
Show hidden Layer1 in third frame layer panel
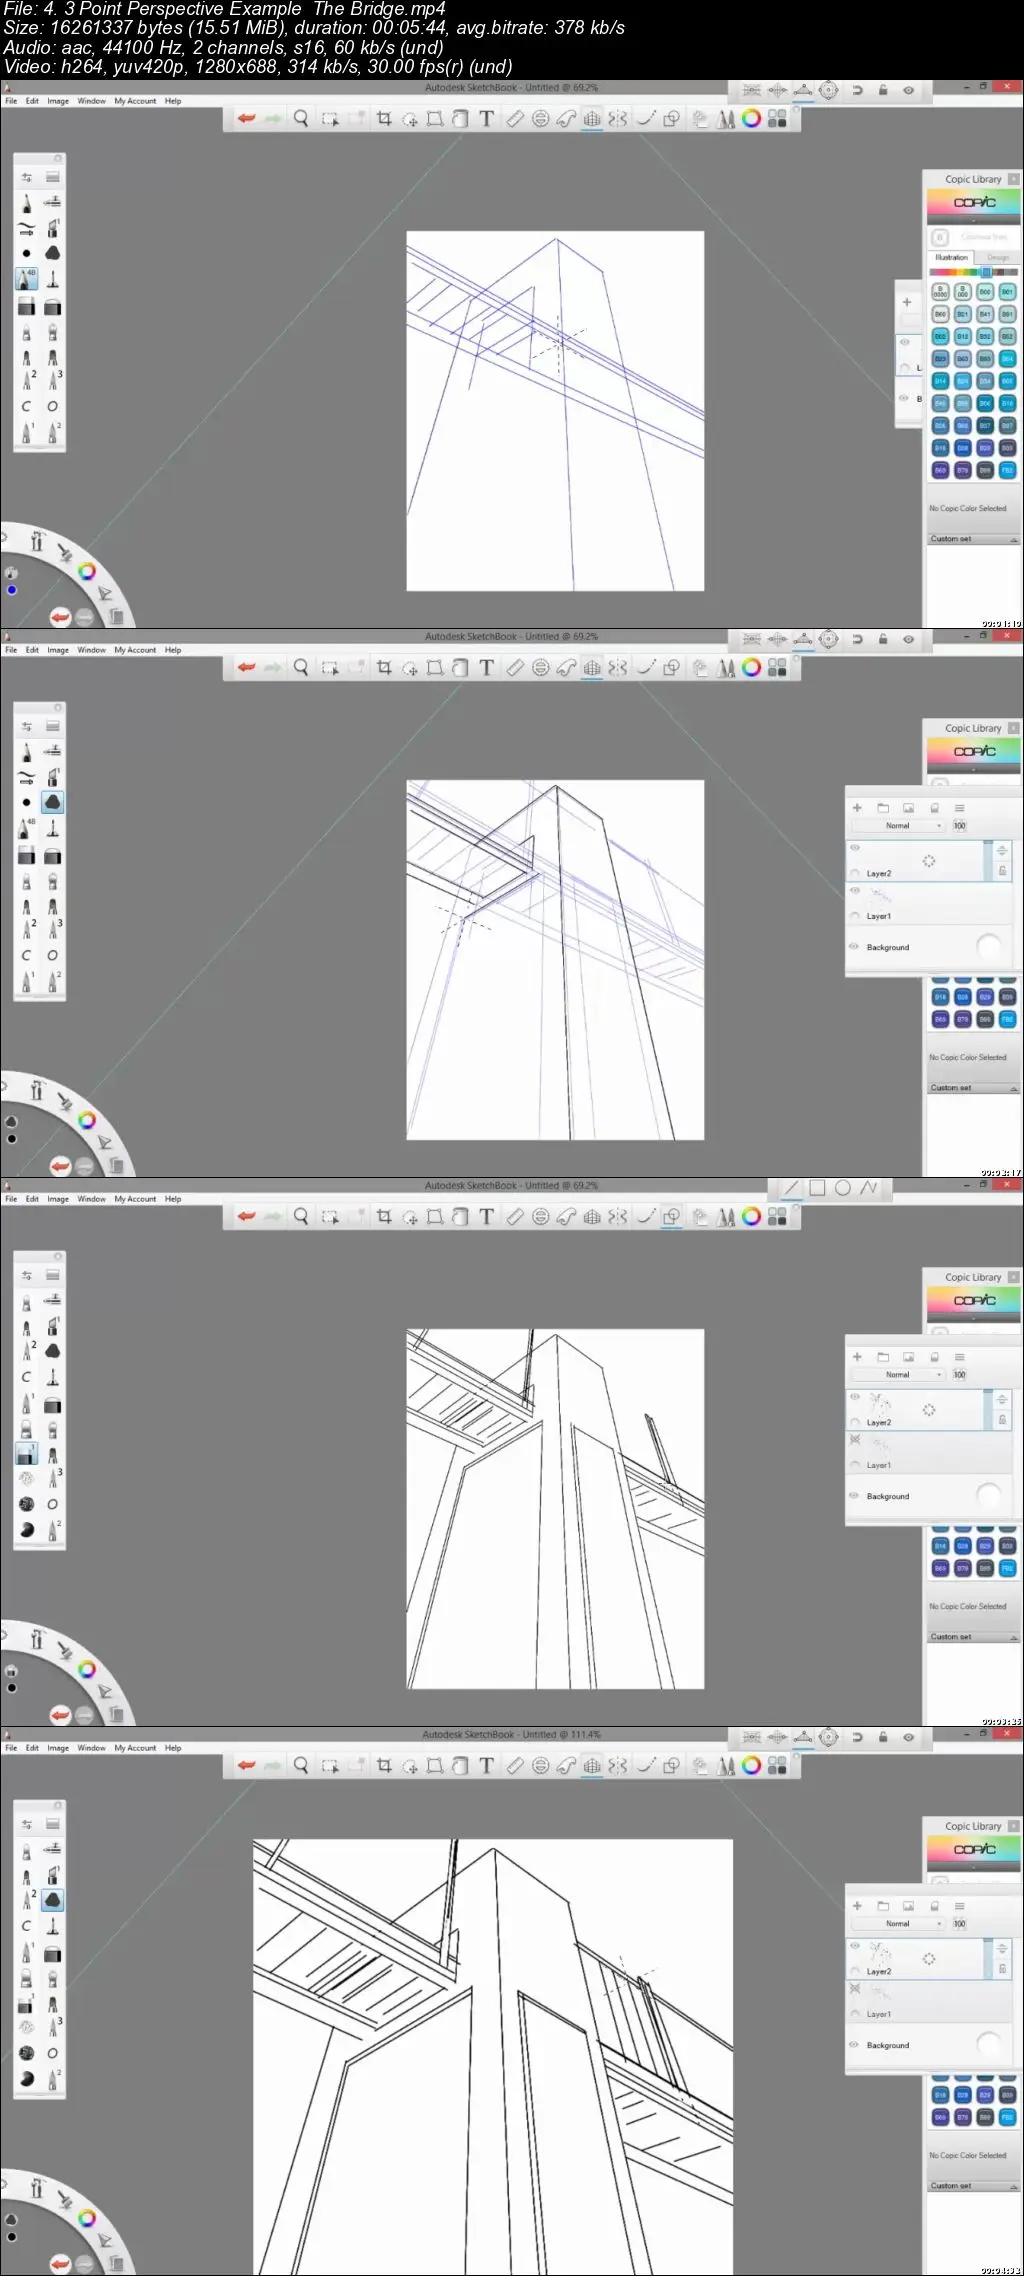855,1440
